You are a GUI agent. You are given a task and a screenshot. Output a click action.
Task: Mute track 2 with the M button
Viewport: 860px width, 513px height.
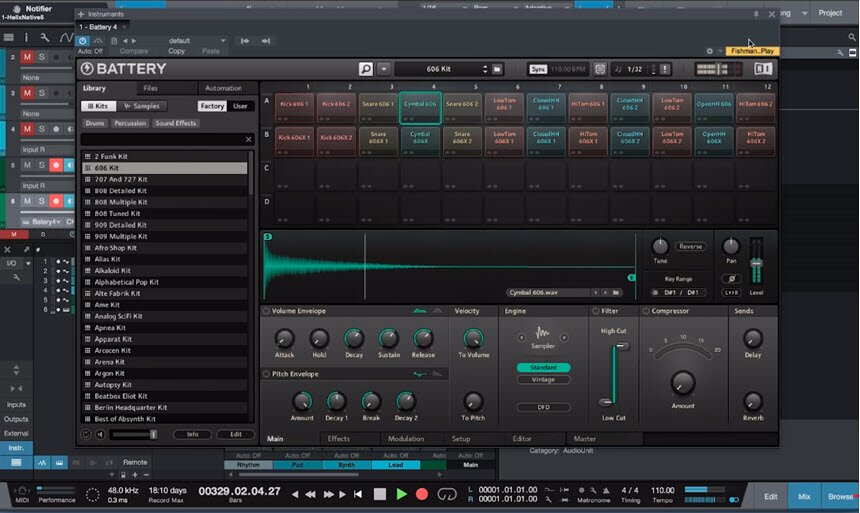click(27, 57)
